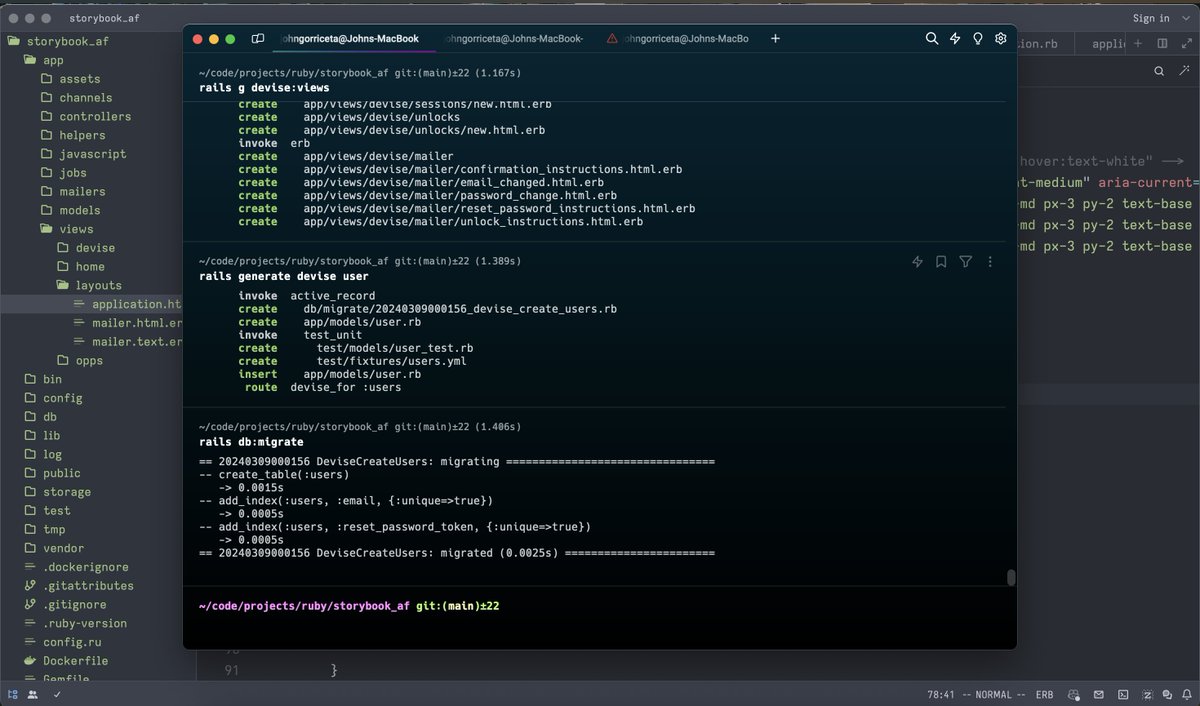Click the terminal prompt input line
The width and height of the screenshot is (1200, 706).
pyautogui.click(x=600, y=606)
